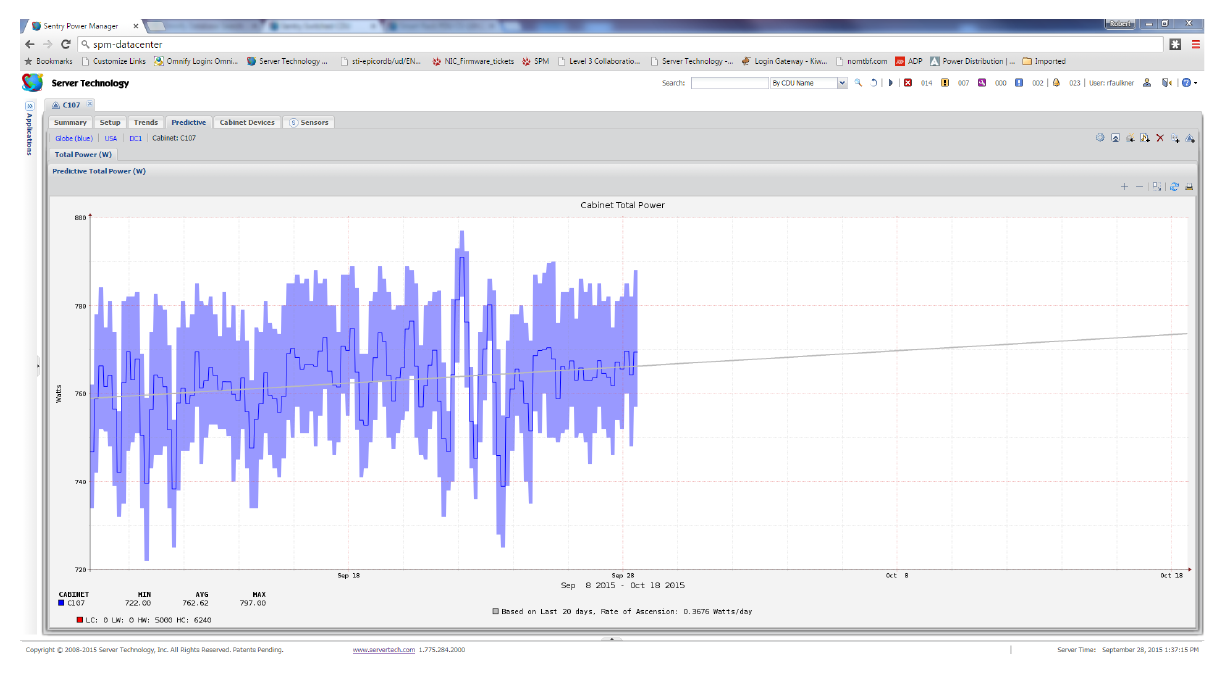Click the copy-add icon next to red X
Viewport: 1224px width, 680px height.
tap(1175, 138)
